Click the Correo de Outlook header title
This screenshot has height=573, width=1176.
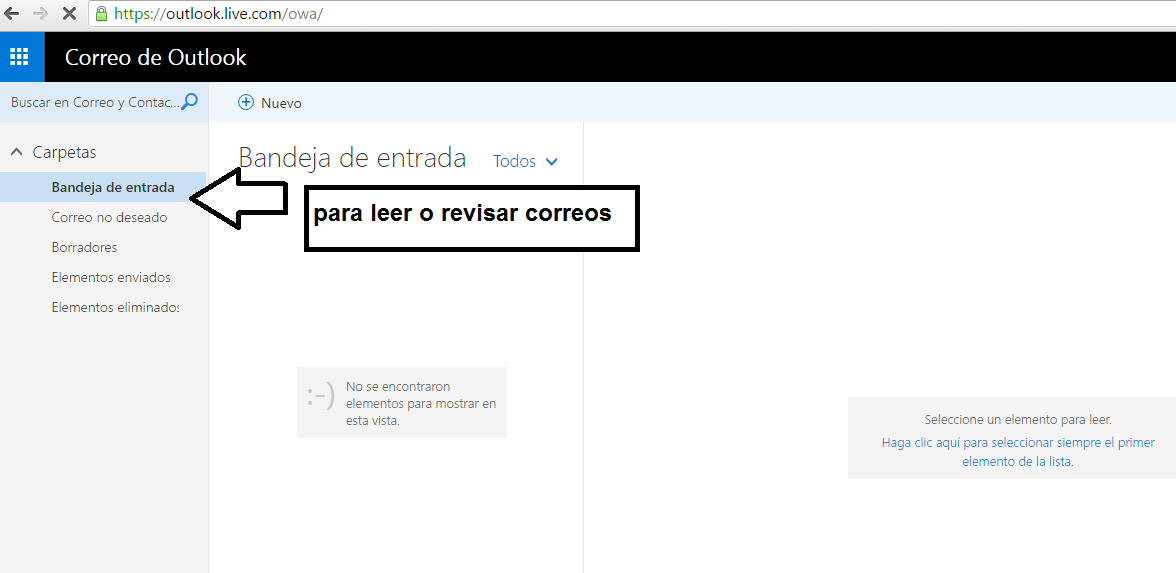(x=155, y=57)
